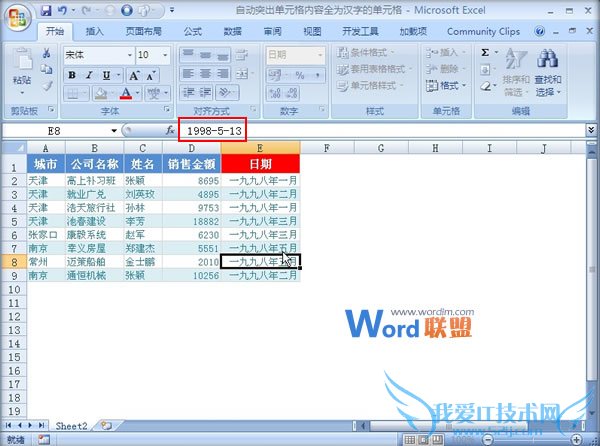Image resolution: width=600 pixels, height=446 pixels.
Task: Open 套用表格格式 table format menu
Action: 375,69
